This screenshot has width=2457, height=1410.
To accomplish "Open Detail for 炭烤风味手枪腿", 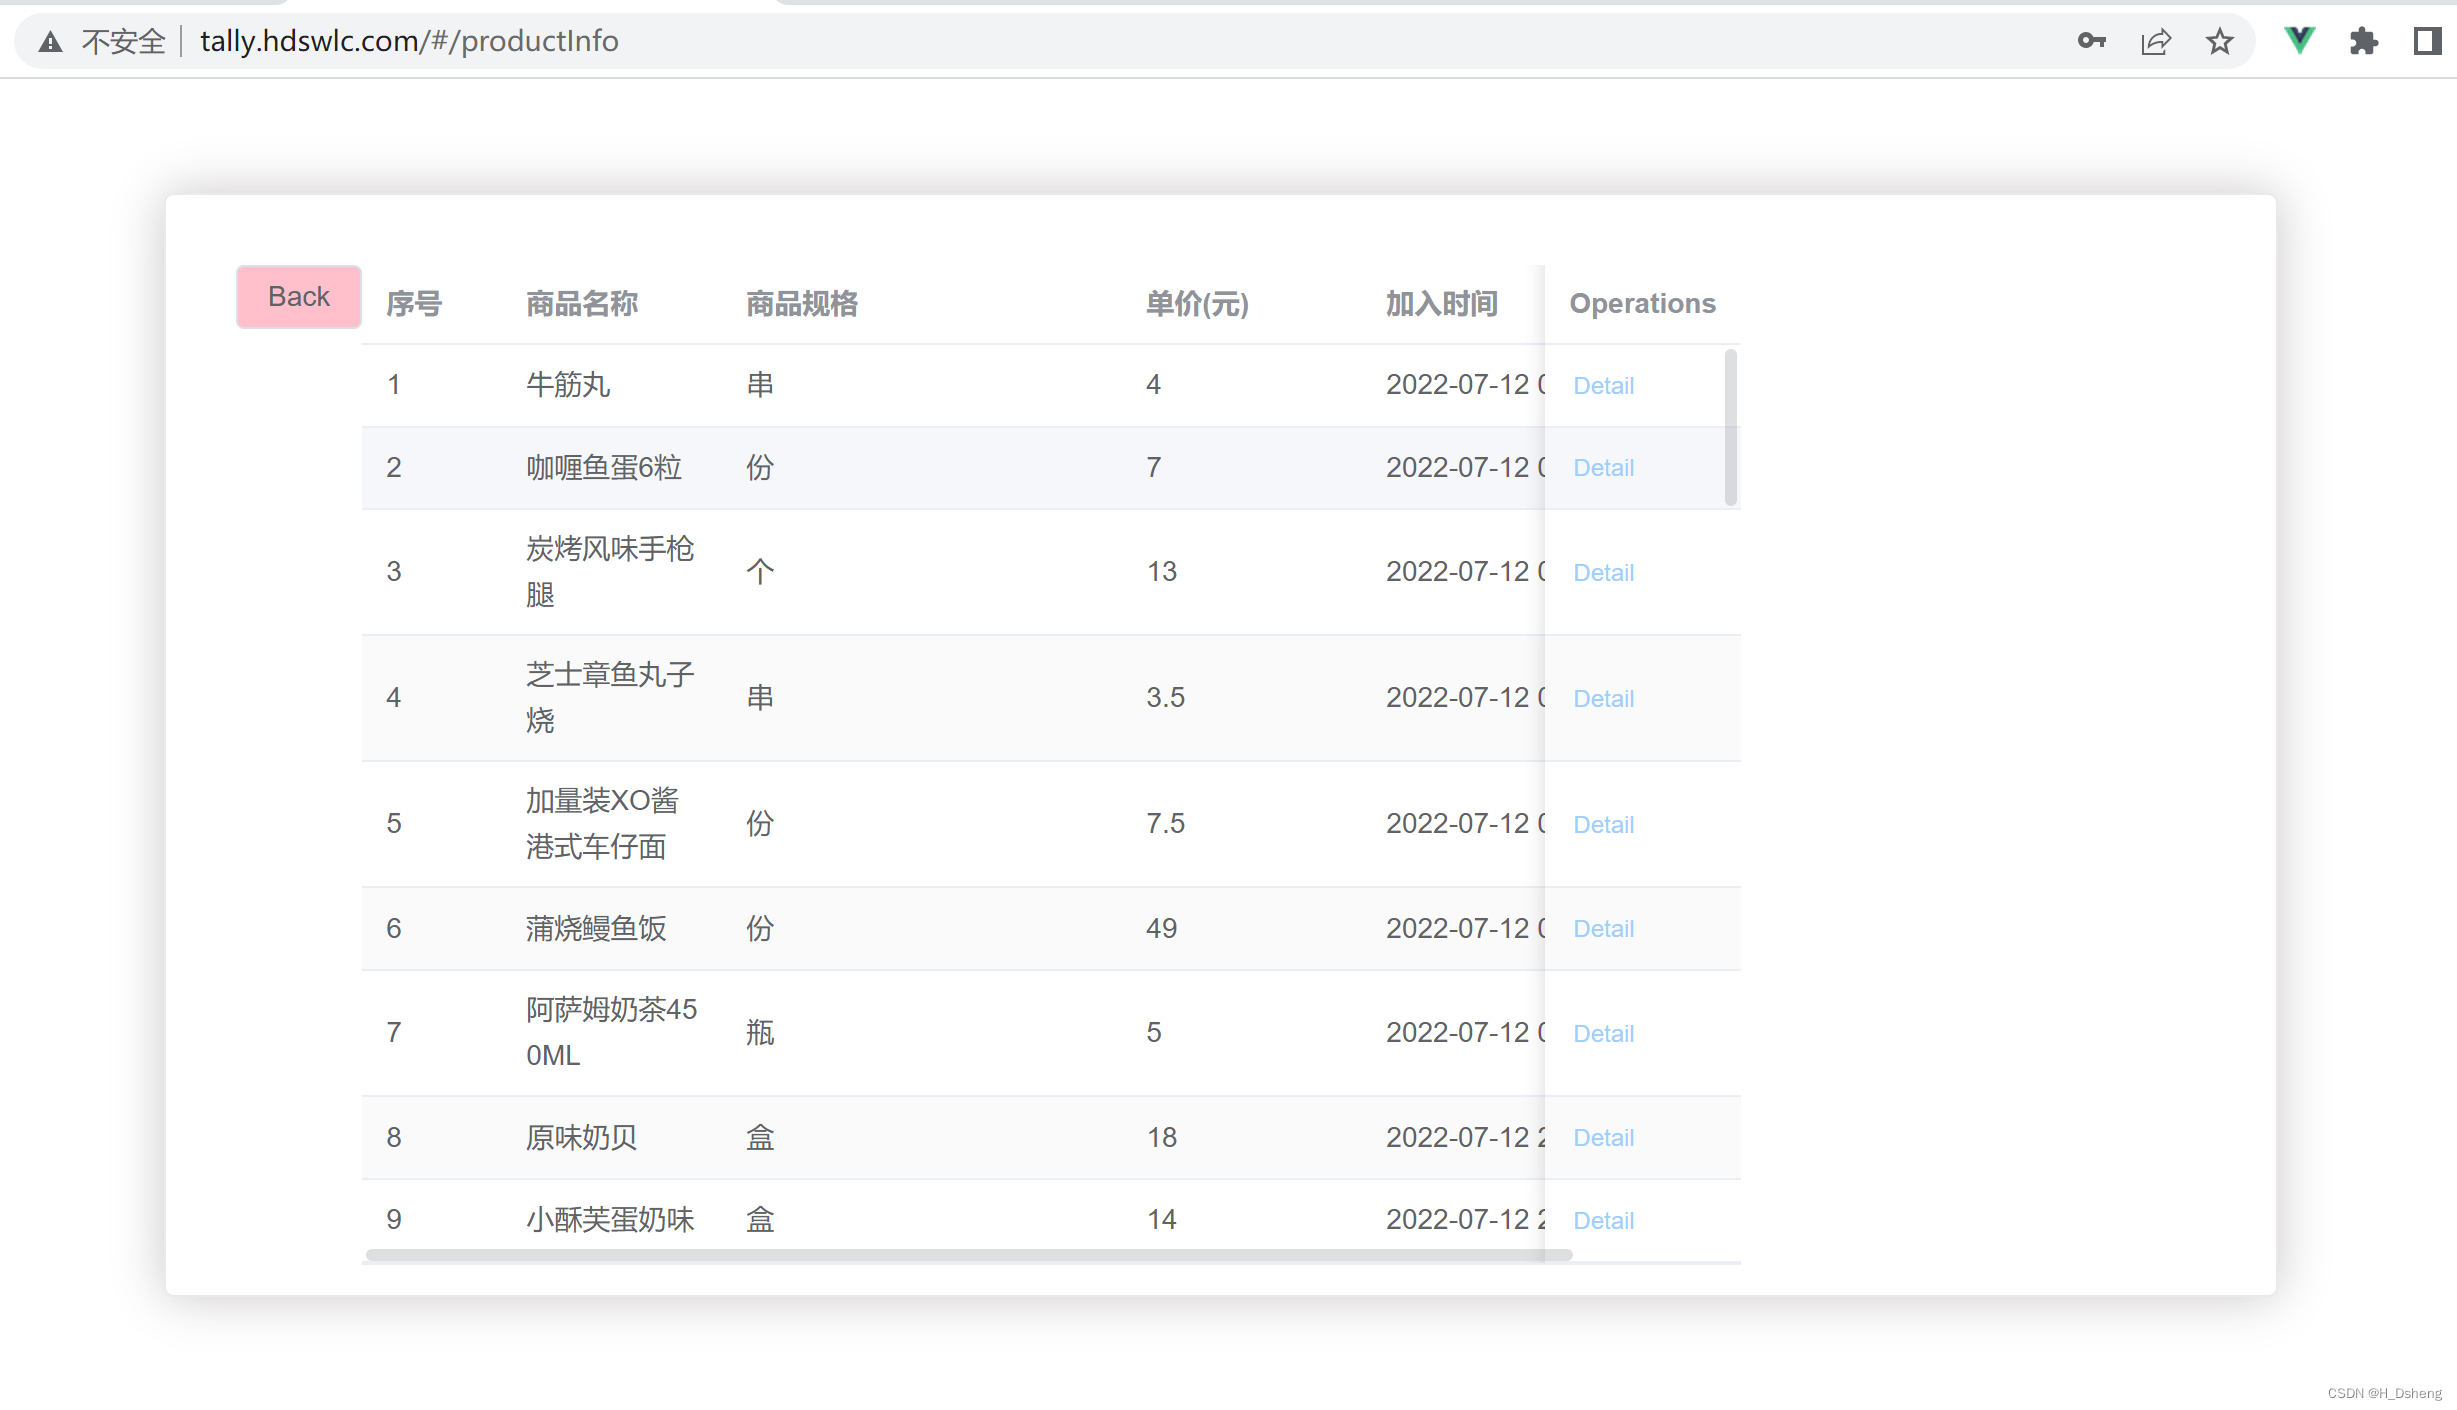I will point(1603,573).
